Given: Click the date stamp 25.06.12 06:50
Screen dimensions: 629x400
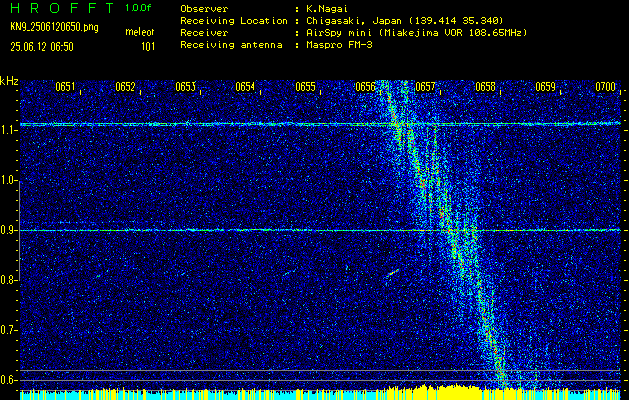Looking at the screenshot, I should point(42,47).
